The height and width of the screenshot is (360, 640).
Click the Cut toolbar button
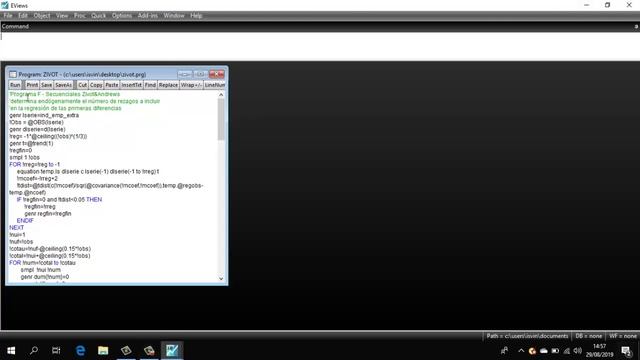(x=82, y=85)
